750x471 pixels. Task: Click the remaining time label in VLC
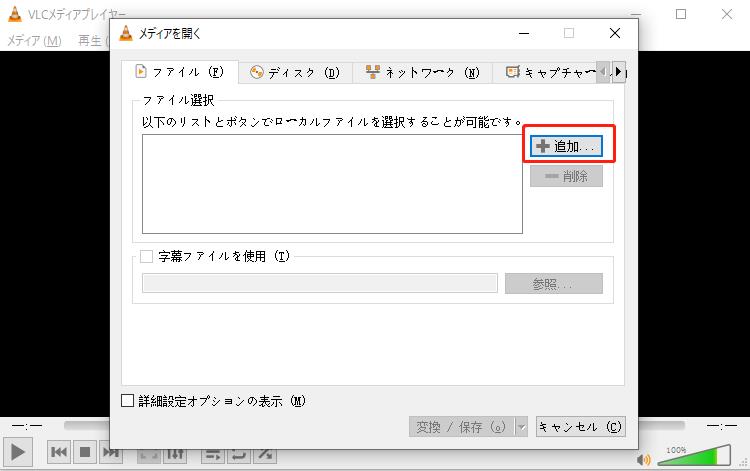[722, 425]
